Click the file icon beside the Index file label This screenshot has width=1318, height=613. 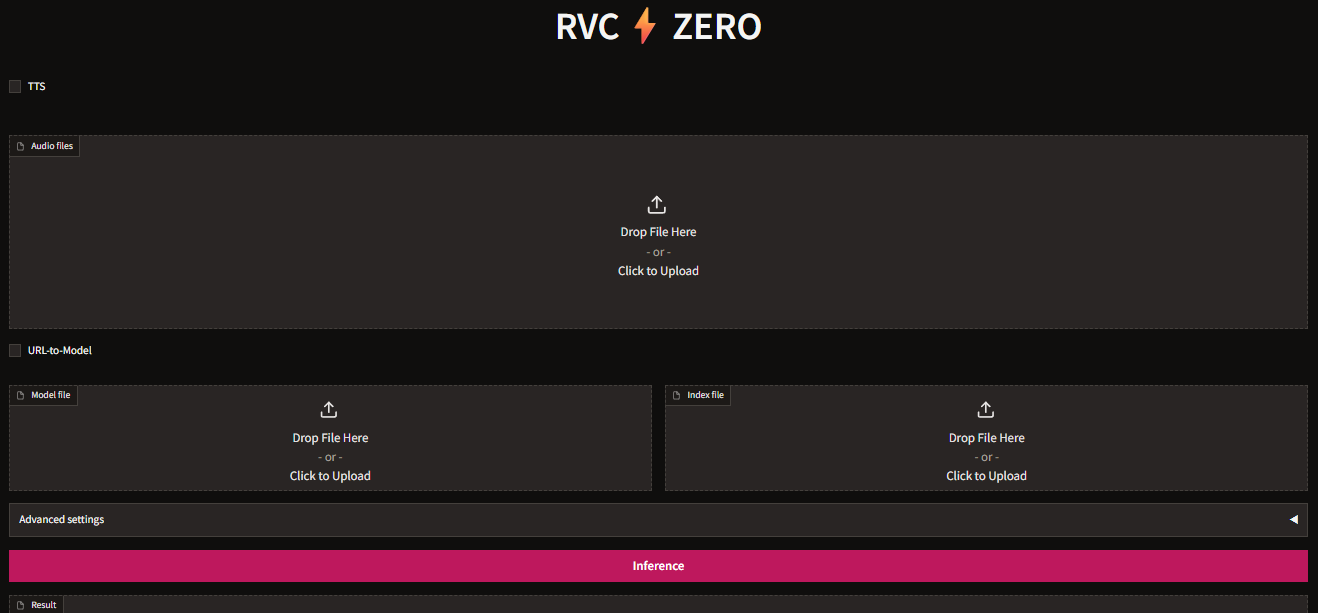point(676,394)
